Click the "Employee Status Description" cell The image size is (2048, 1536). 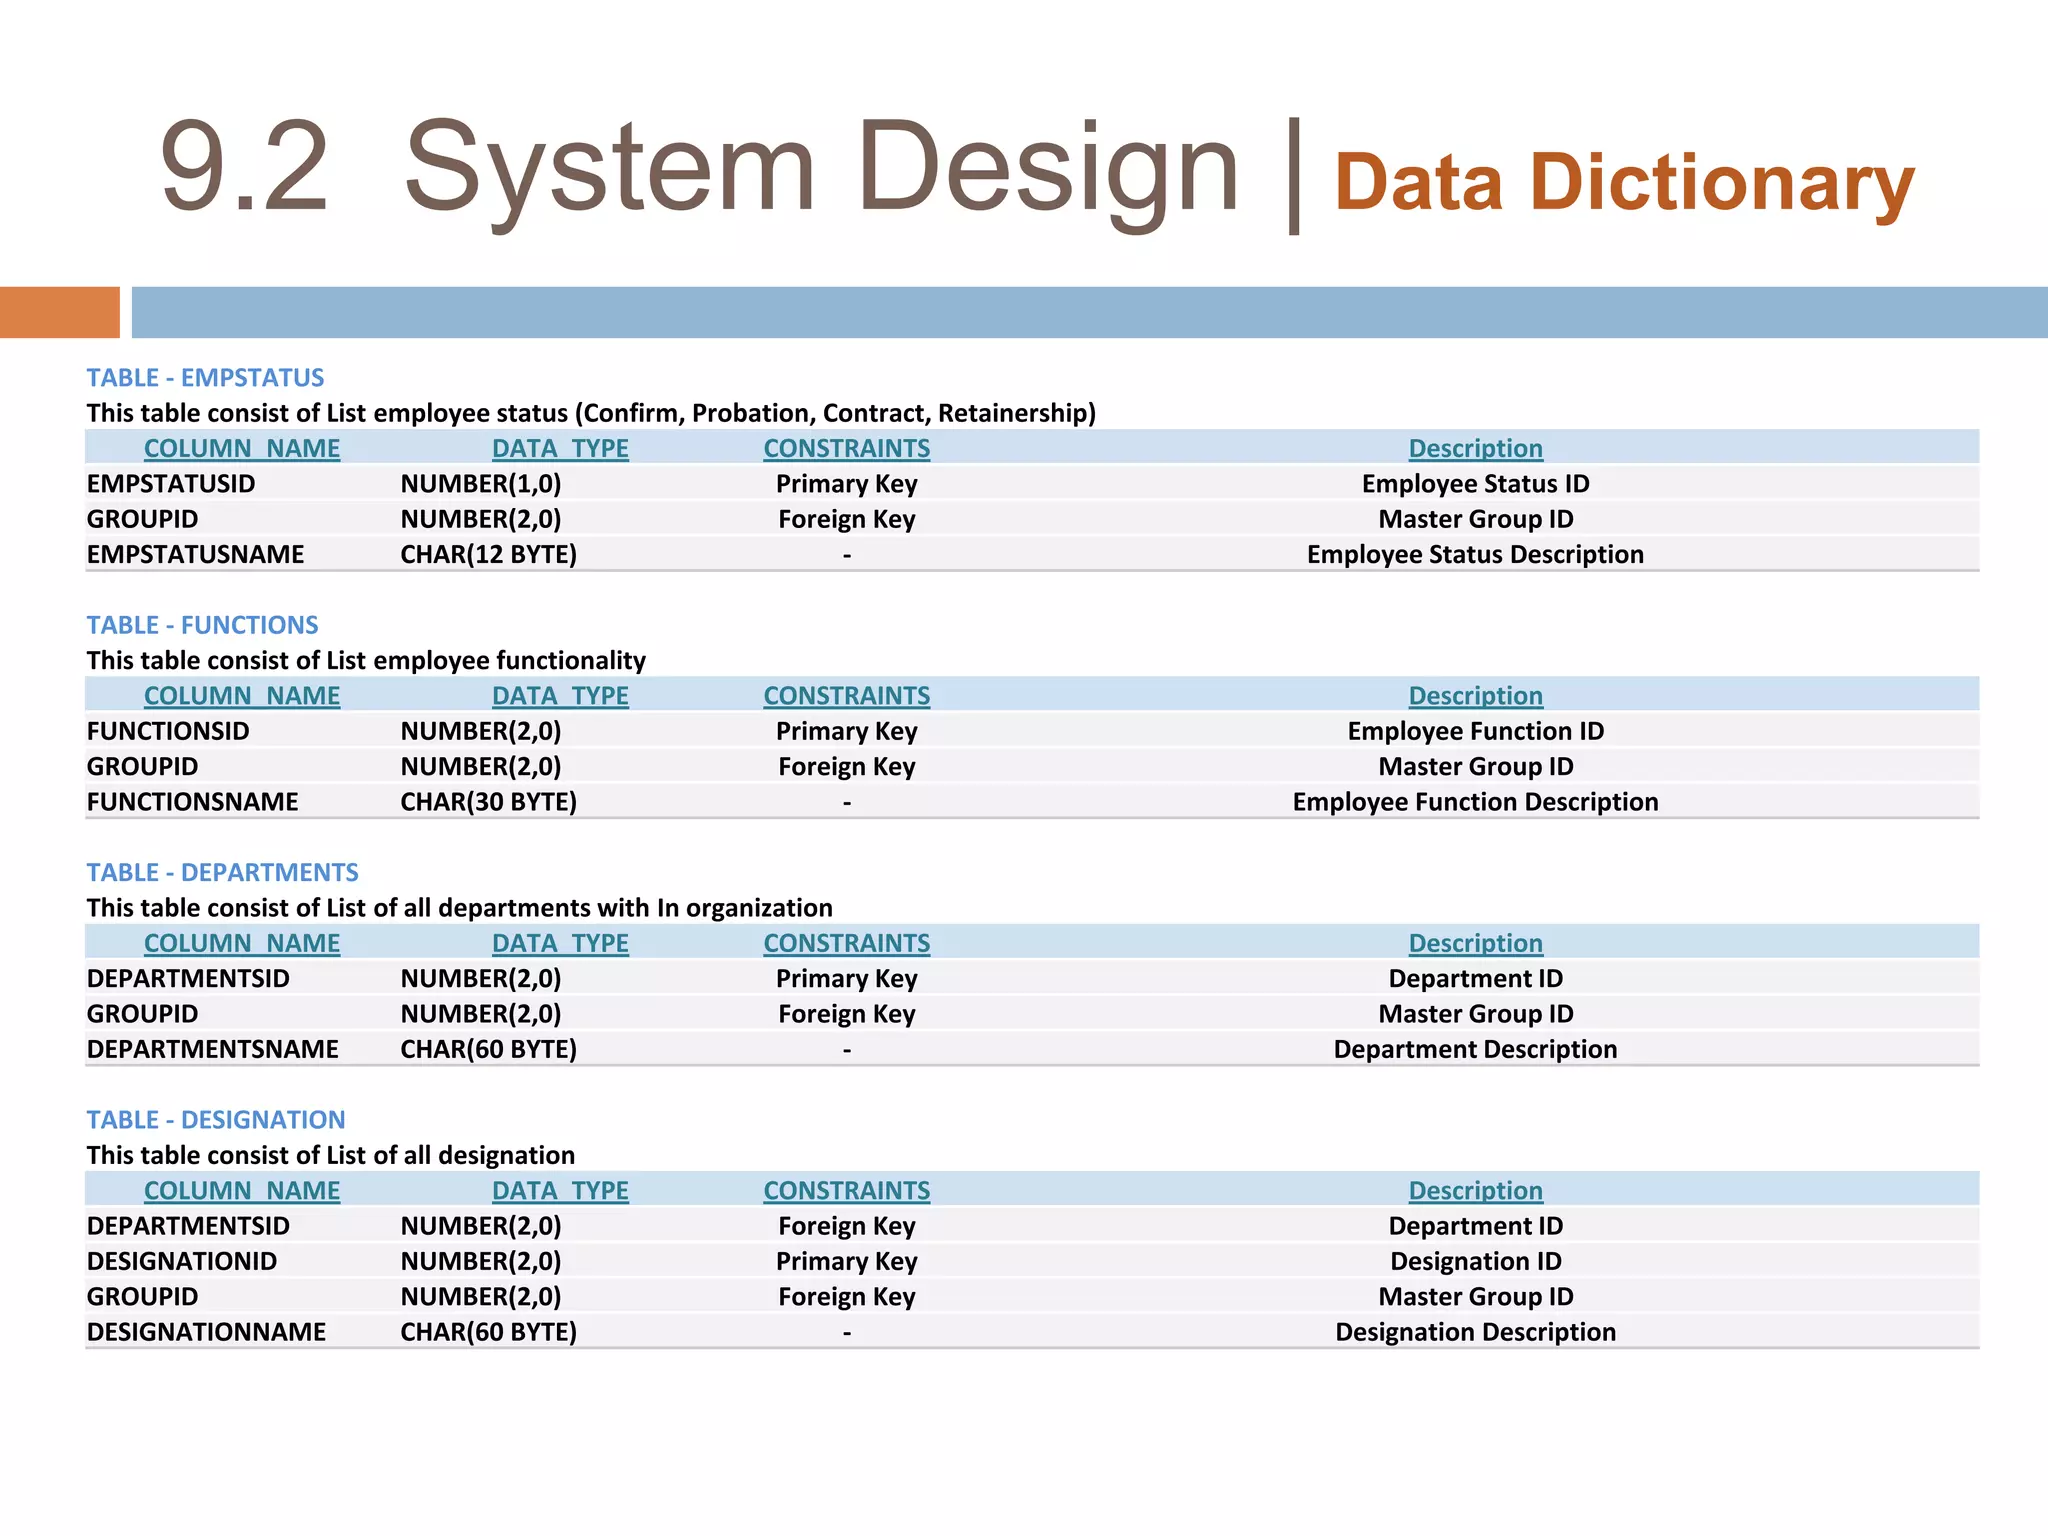1476,554
